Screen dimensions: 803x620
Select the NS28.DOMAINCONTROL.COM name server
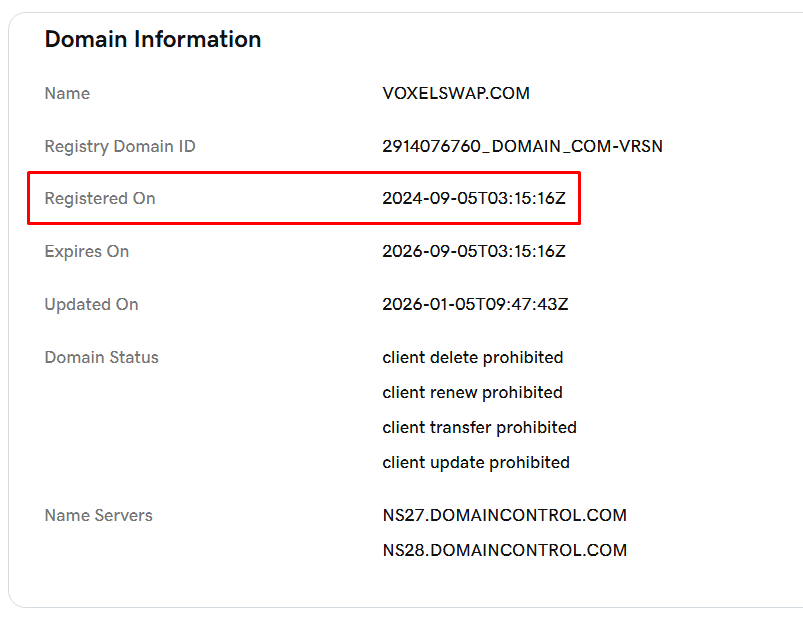pyautogui.click(x=504, y=551)
